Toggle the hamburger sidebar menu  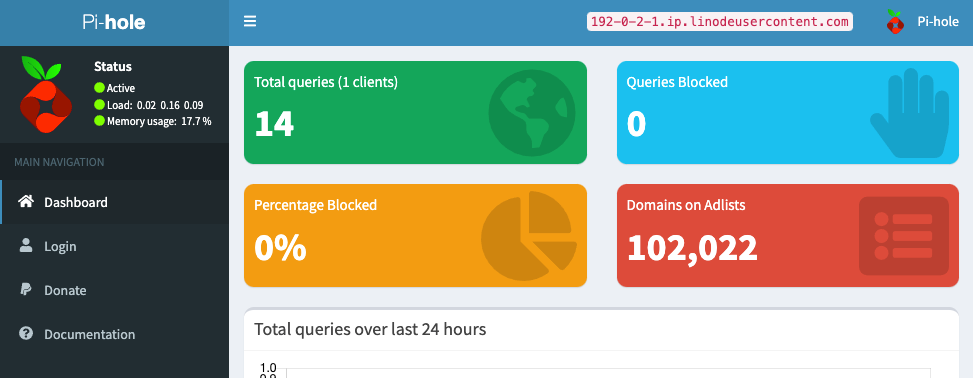[249, 22]
